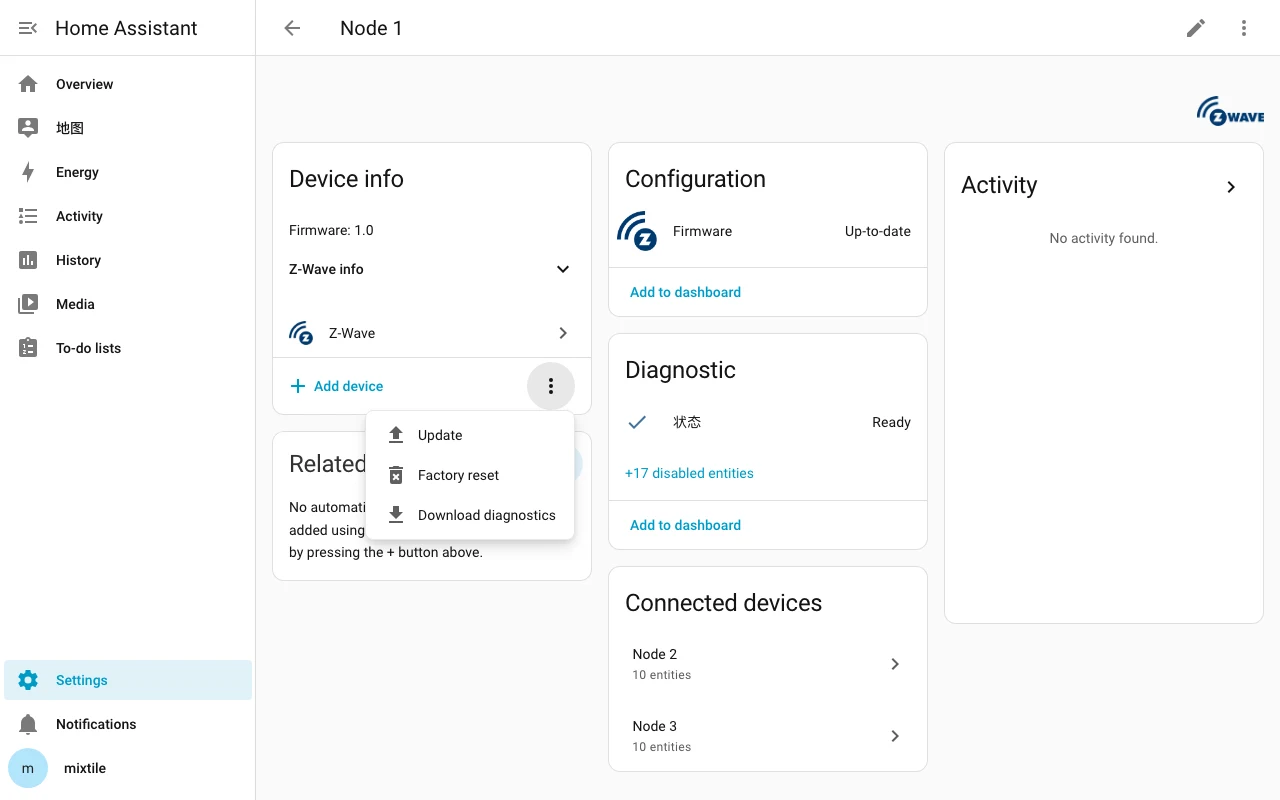Open the Z-Wave integration row chevron

[x=563, y=333]
